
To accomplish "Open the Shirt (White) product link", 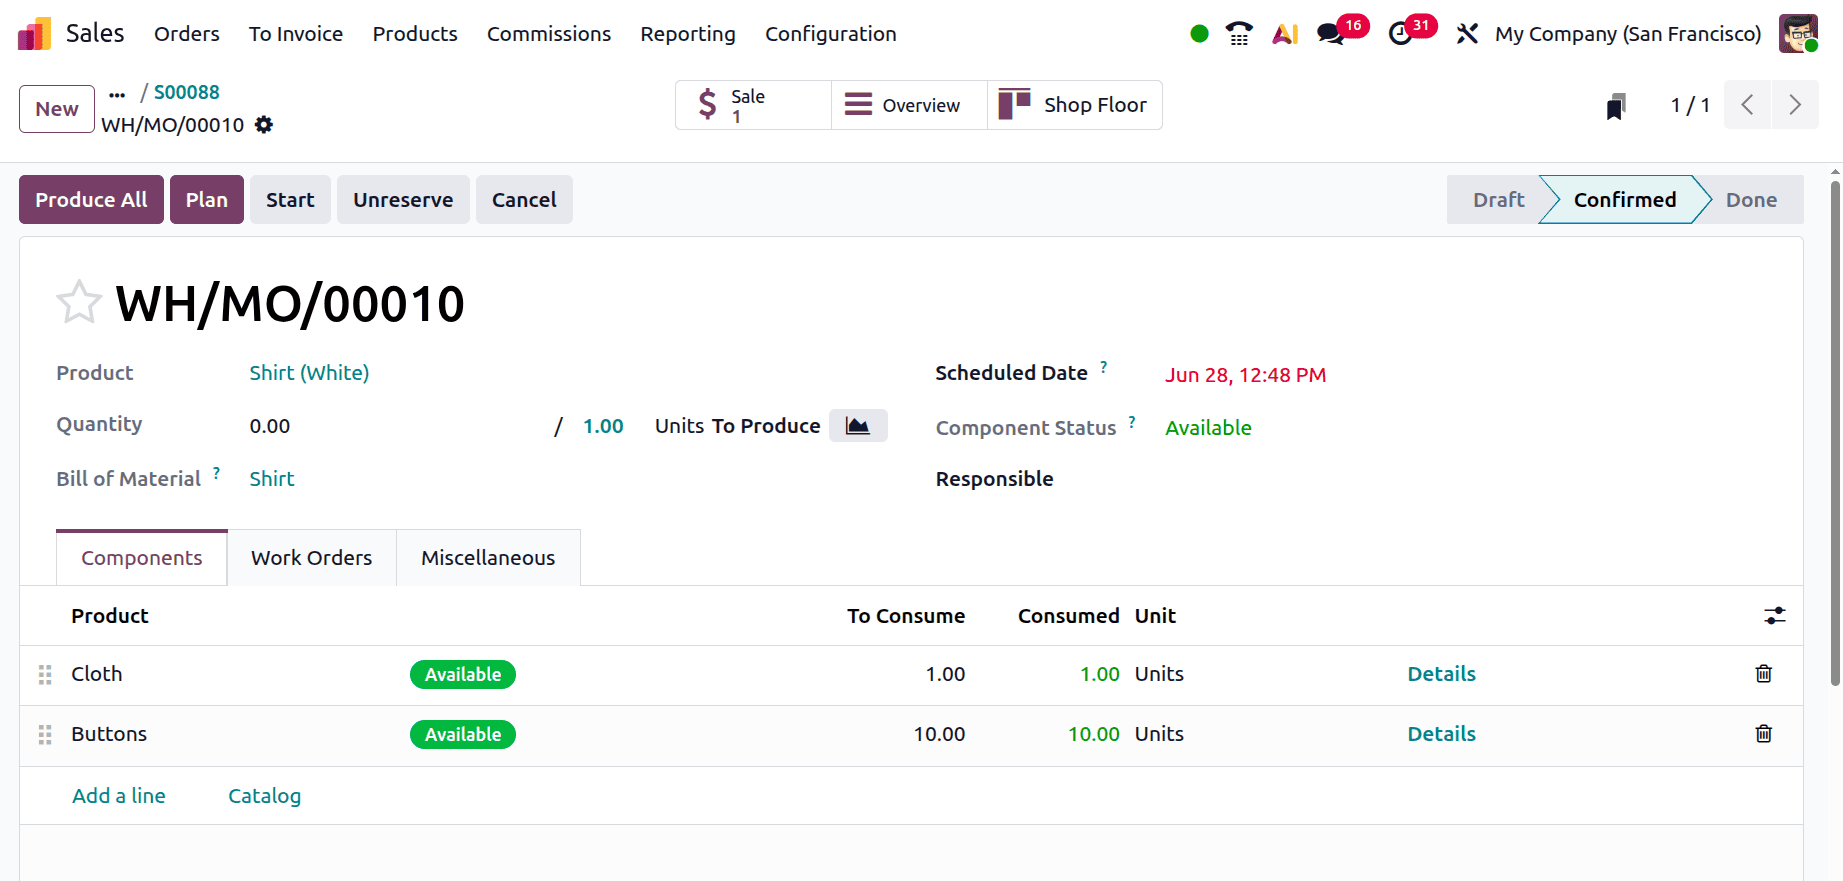I will pos(309,373).
